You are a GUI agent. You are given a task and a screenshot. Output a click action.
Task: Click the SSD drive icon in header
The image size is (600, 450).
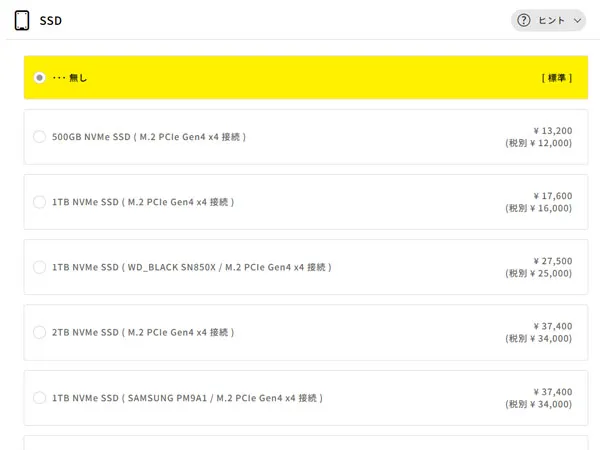(x=22, y=20)
